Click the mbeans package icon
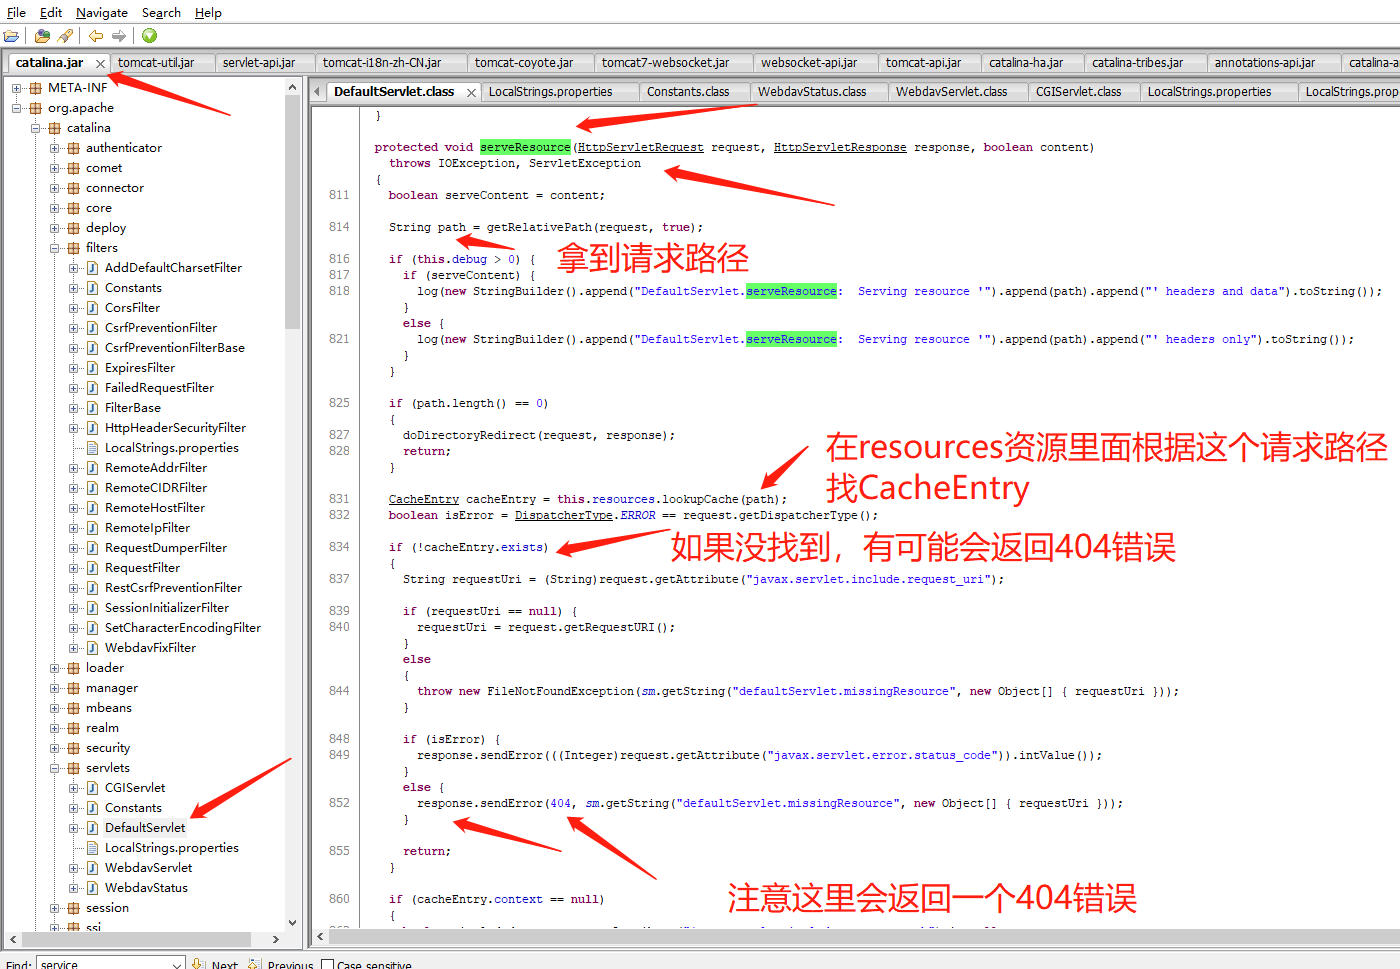This screenshot has height=969, width=1400. pyautogui.click(x=73, y=708)
